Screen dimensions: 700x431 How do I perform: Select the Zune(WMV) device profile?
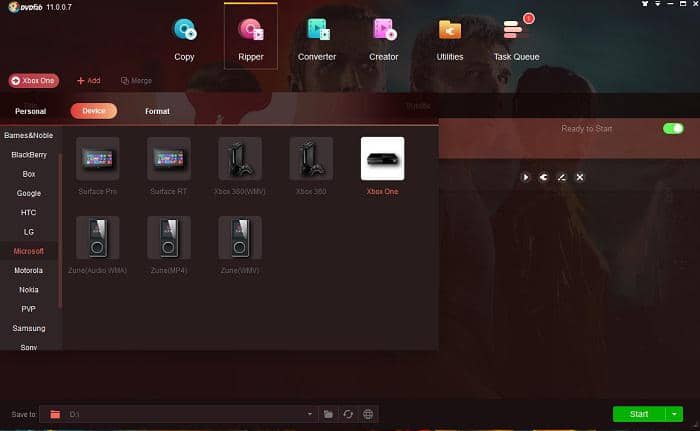pos(240,245)
